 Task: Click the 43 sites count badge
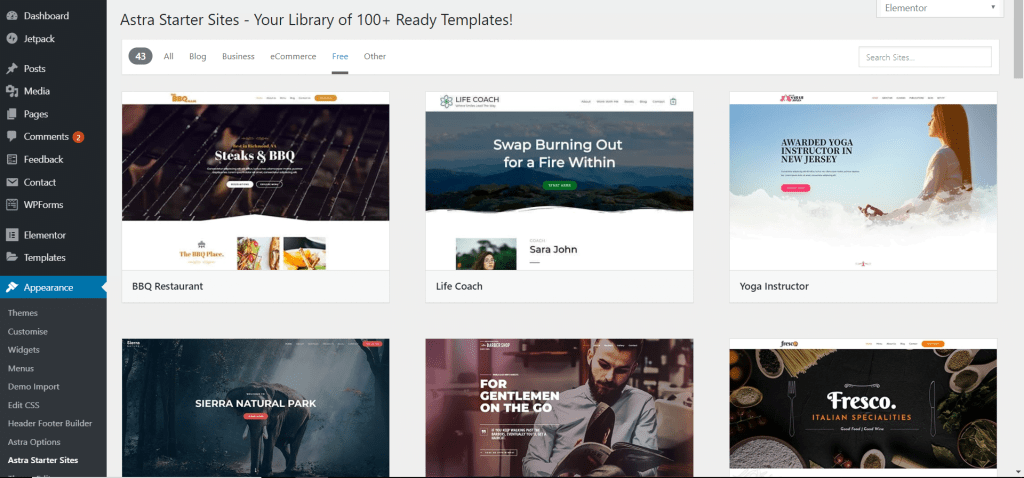coord(140,57)
